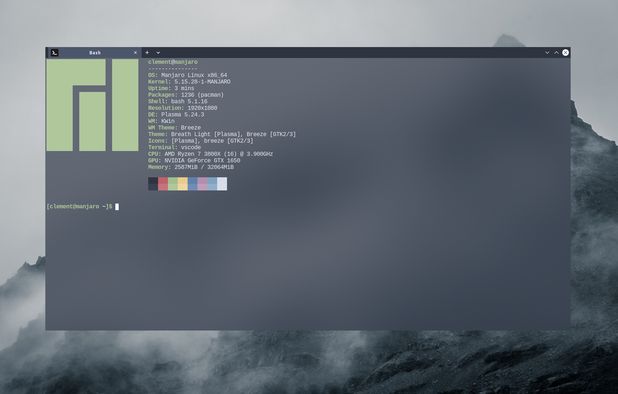
Task: Click the green color block in the palette
Action: tap(173, 184)
